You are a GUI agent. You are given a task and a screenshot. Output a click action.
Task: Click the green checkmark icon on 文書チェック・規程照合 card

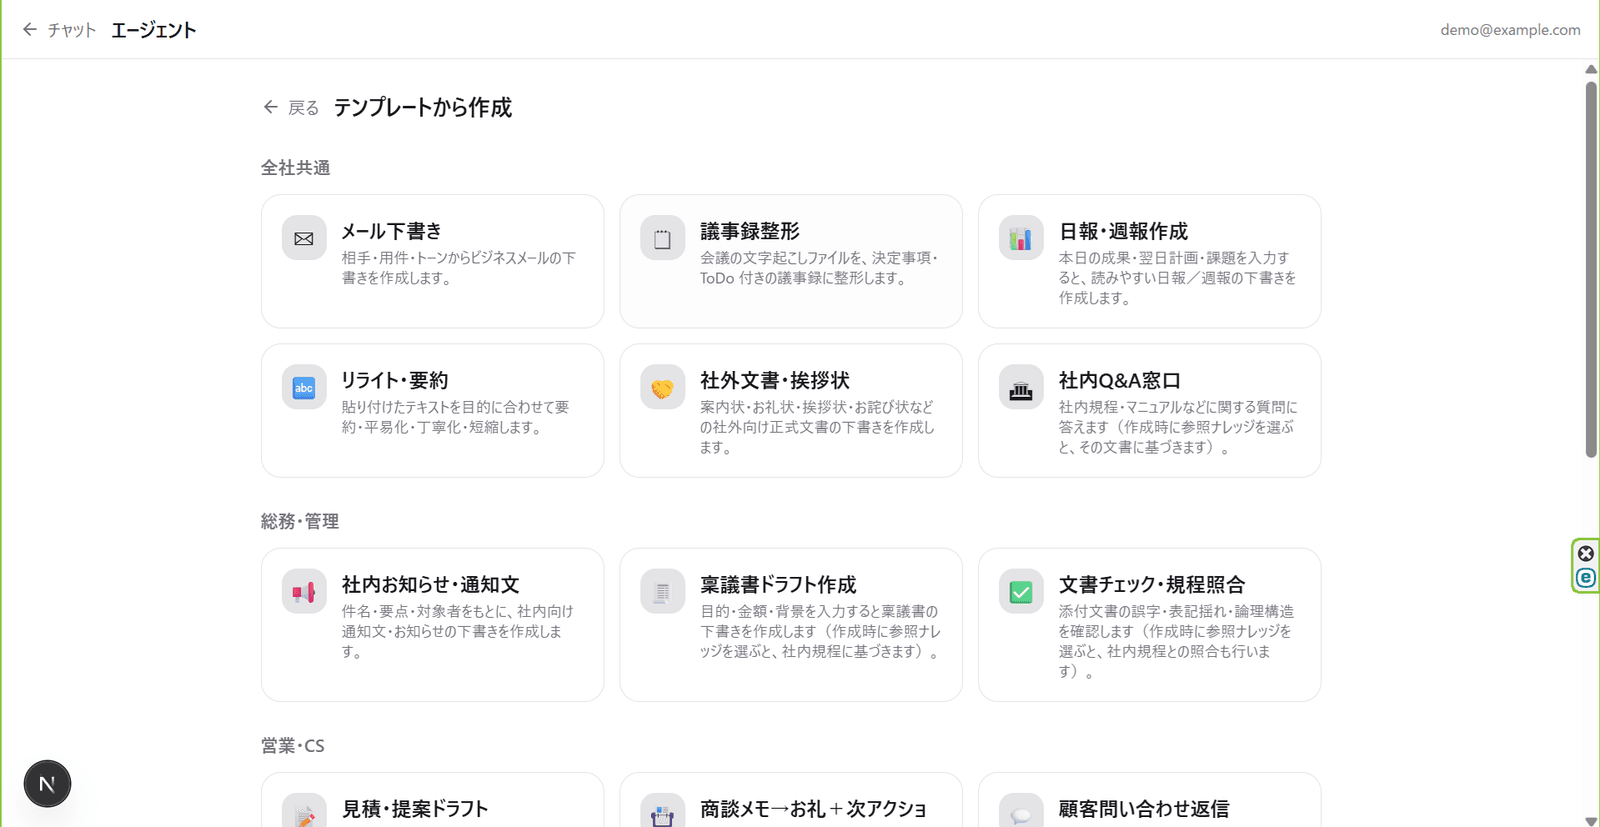1021,592
